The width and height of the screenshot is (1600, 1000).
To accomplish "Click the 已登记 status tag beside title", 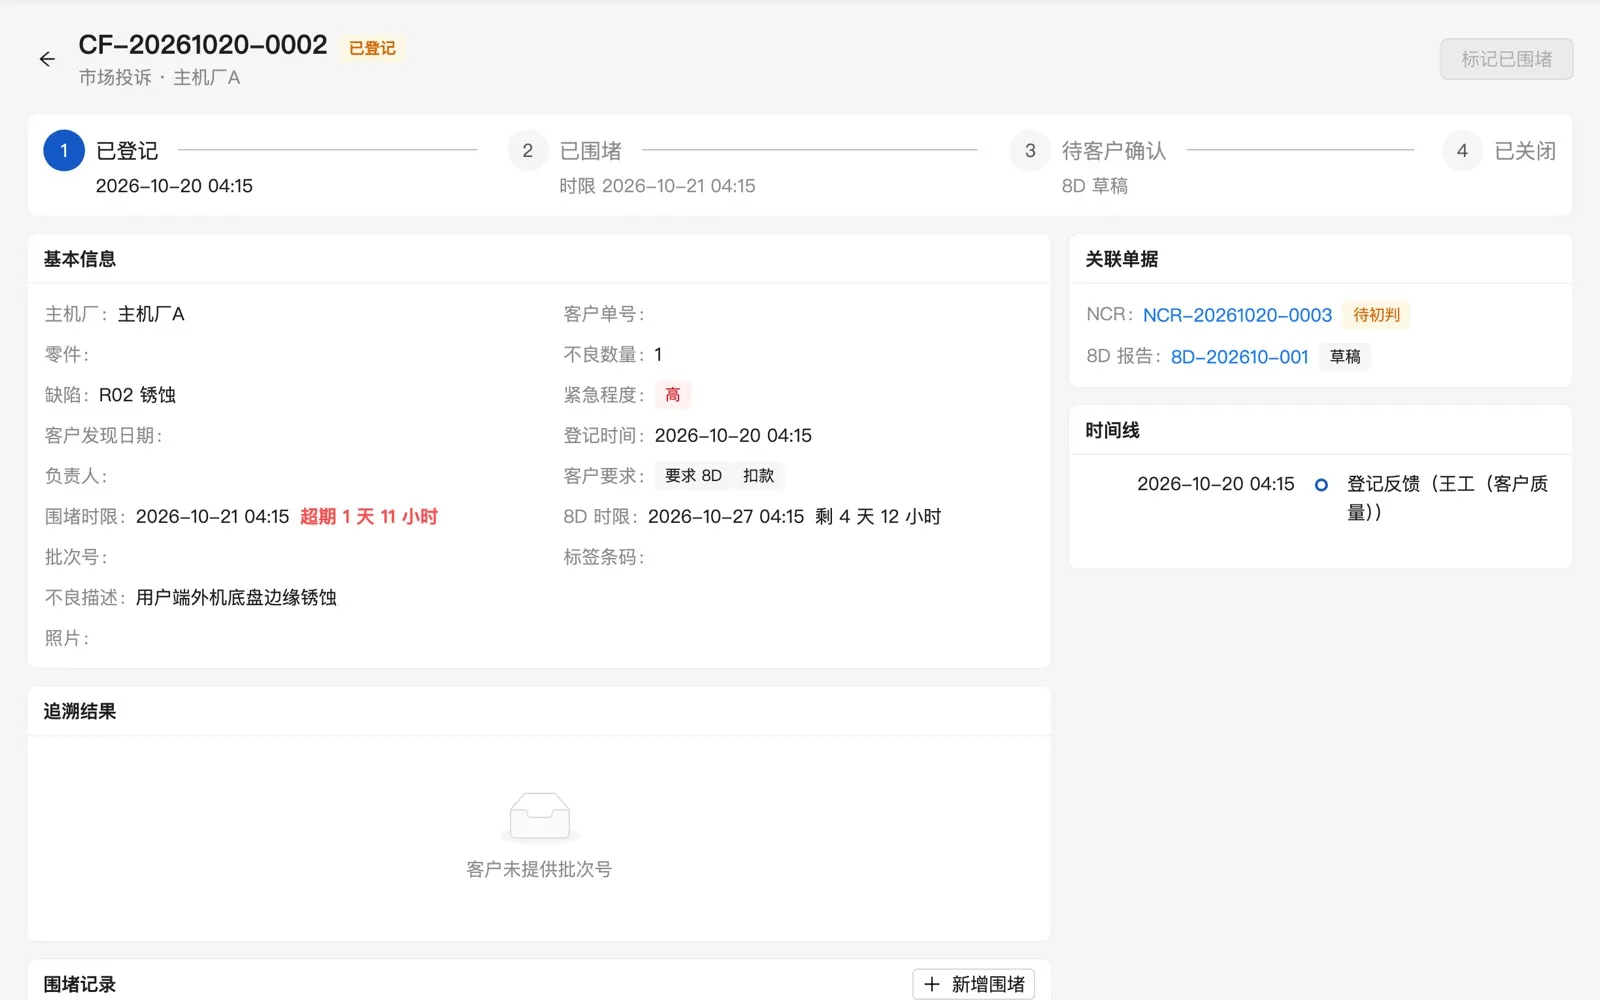I will (372, 48).
